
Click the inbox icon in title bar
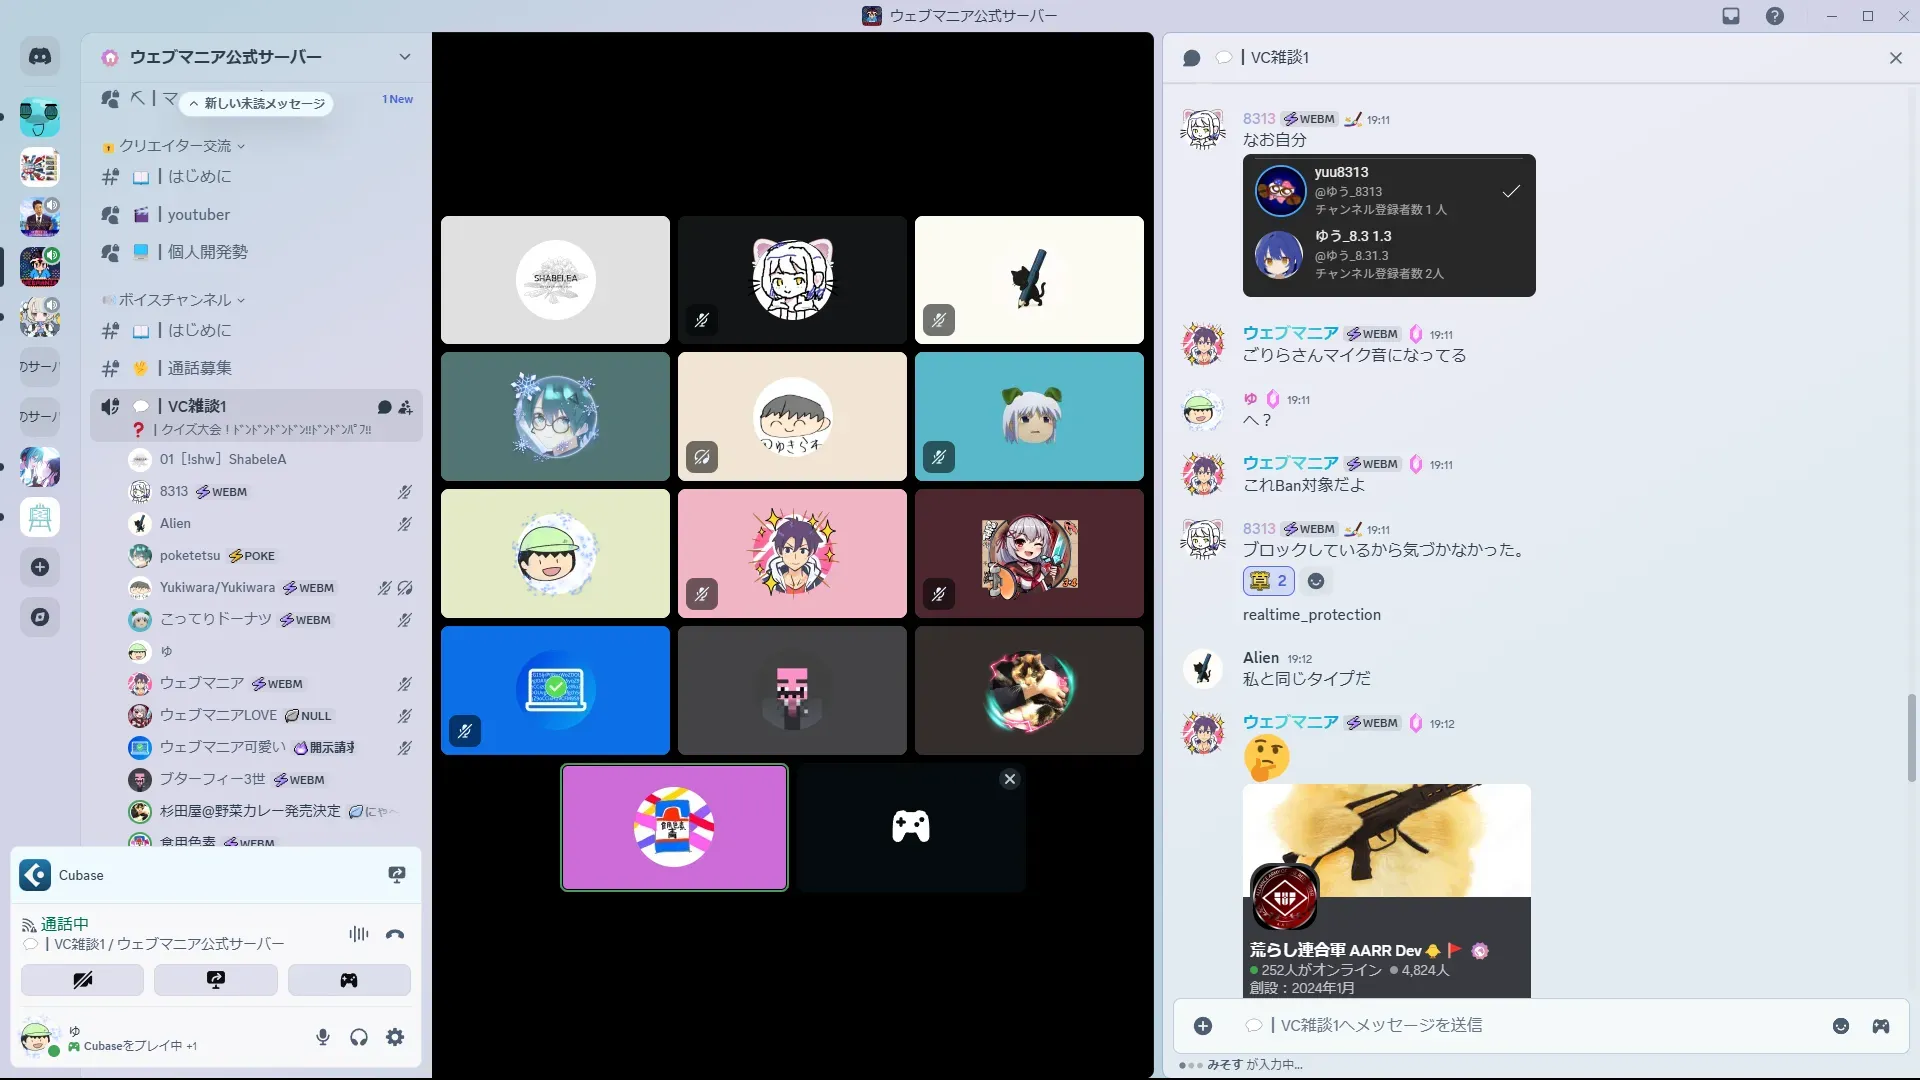coord(1731,16)
